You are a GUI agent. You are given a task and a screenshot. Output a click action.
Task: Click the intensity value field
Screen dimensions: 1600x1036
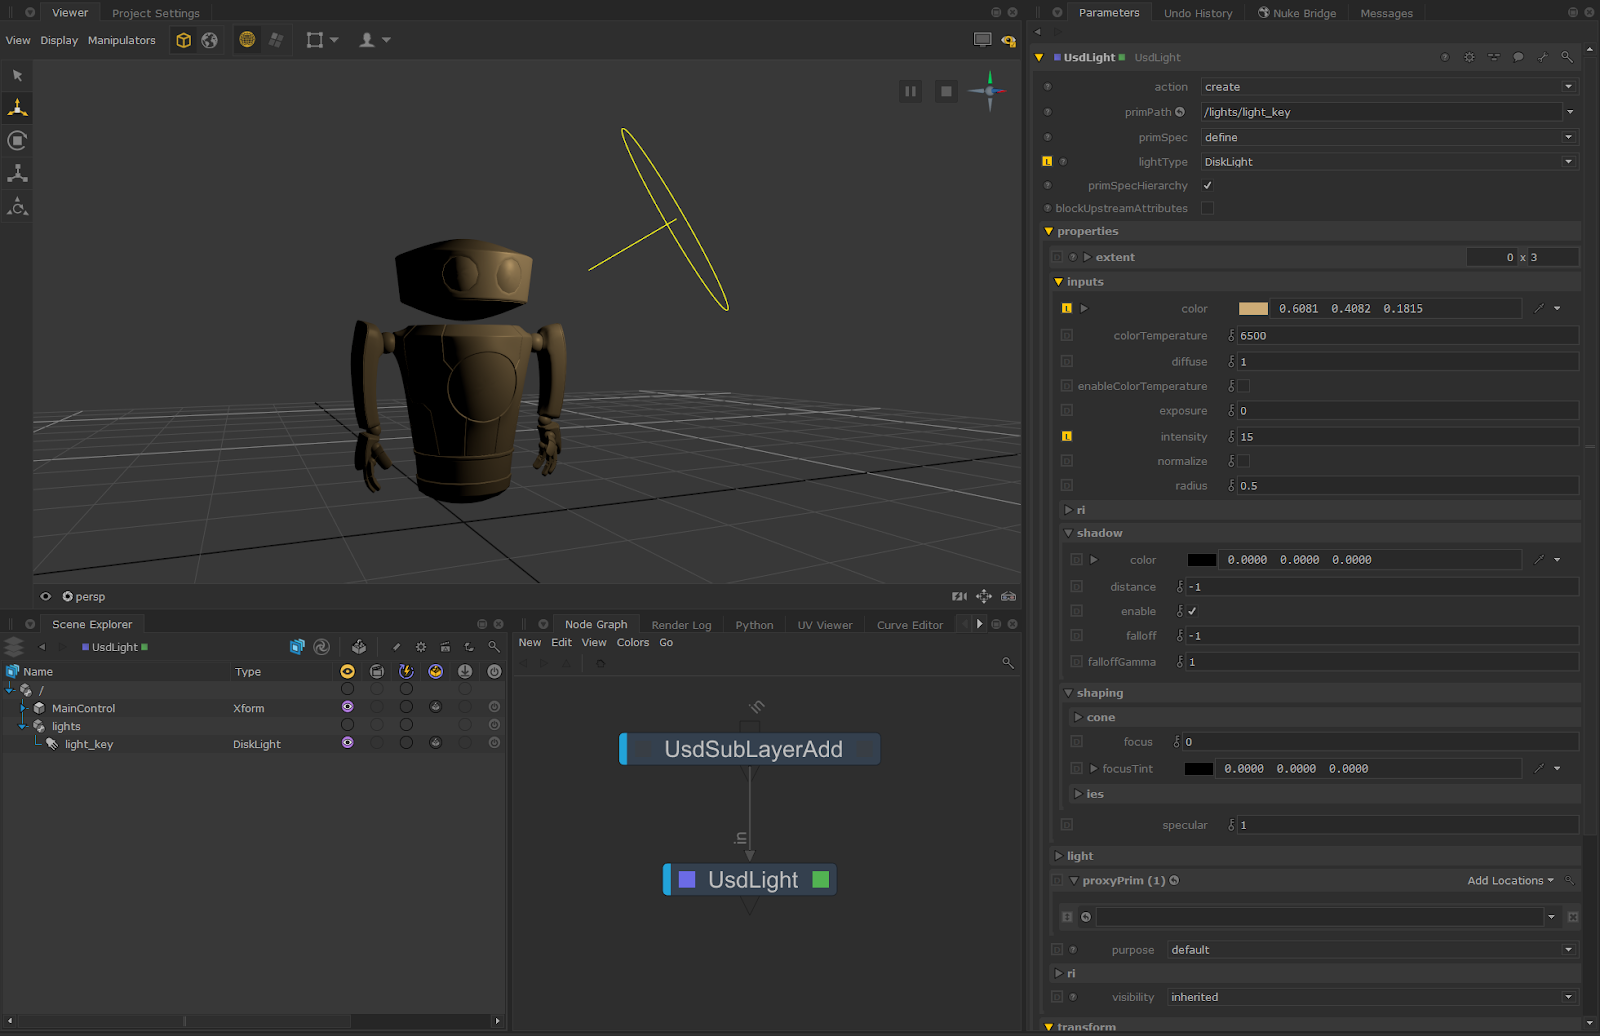click(x=1405, y=437)
